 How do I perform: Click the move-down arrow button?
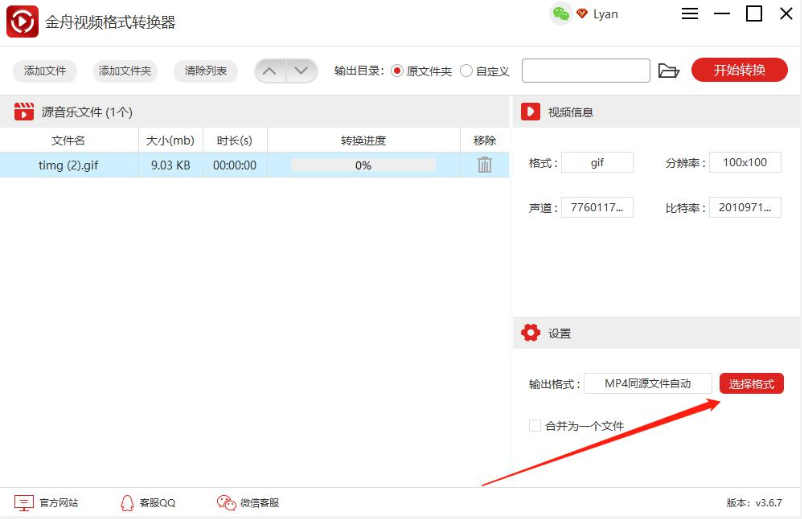pos(301,71)
